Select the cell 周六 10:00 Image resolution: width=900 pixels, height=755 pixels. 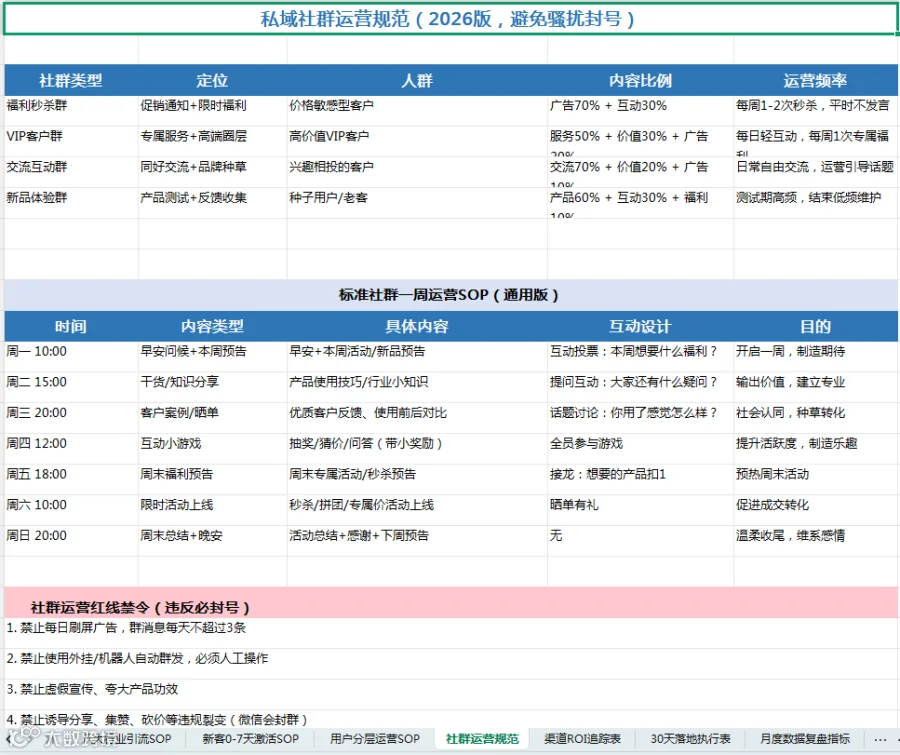coord(71,510)
